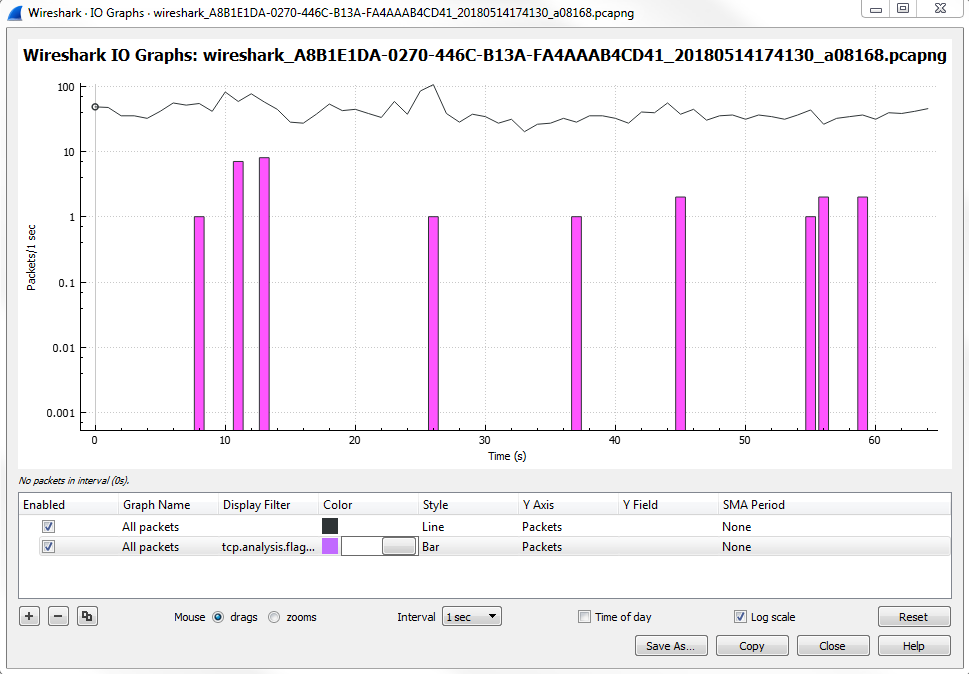
Task: Select the Packets Y Axis cell in Line row
Action: pyautogui.click(x=542, y=526)
